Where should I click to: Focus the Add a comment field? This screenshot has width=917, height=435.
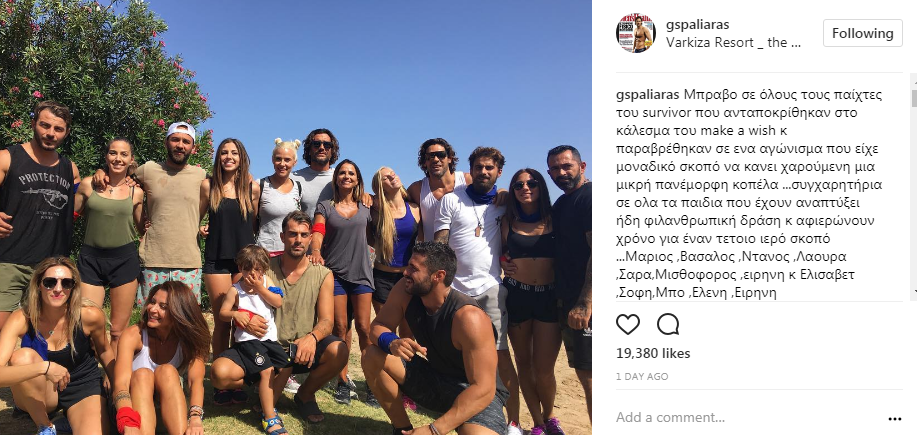[749, 417]
